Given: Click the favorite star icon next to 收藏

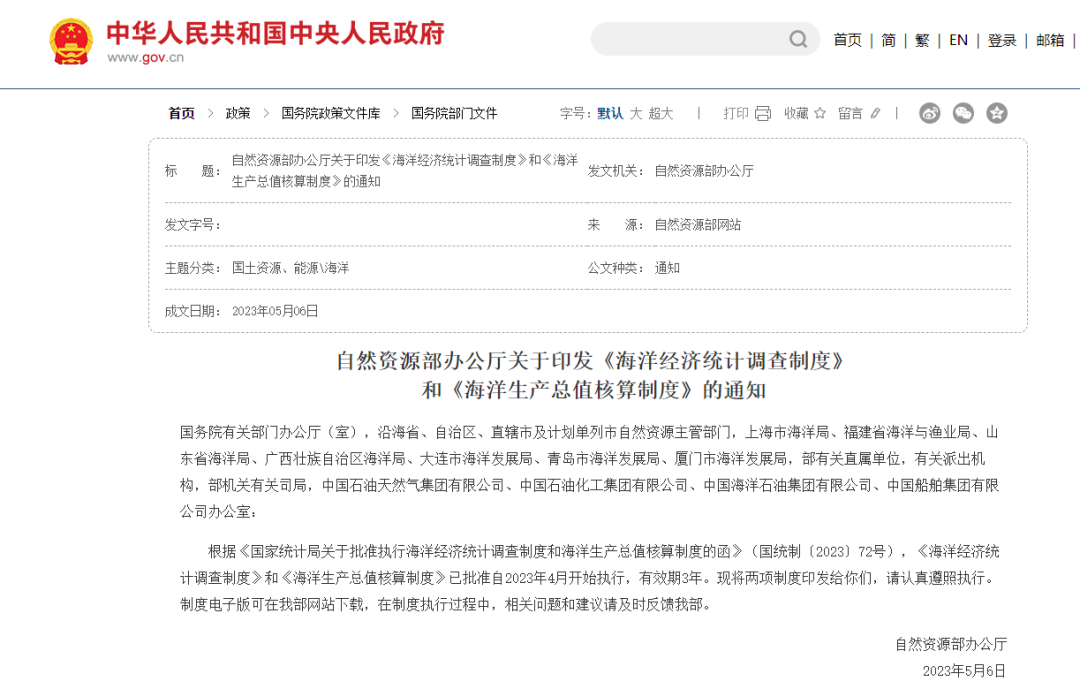Looking at the screenshot, I should coord(820,114).
